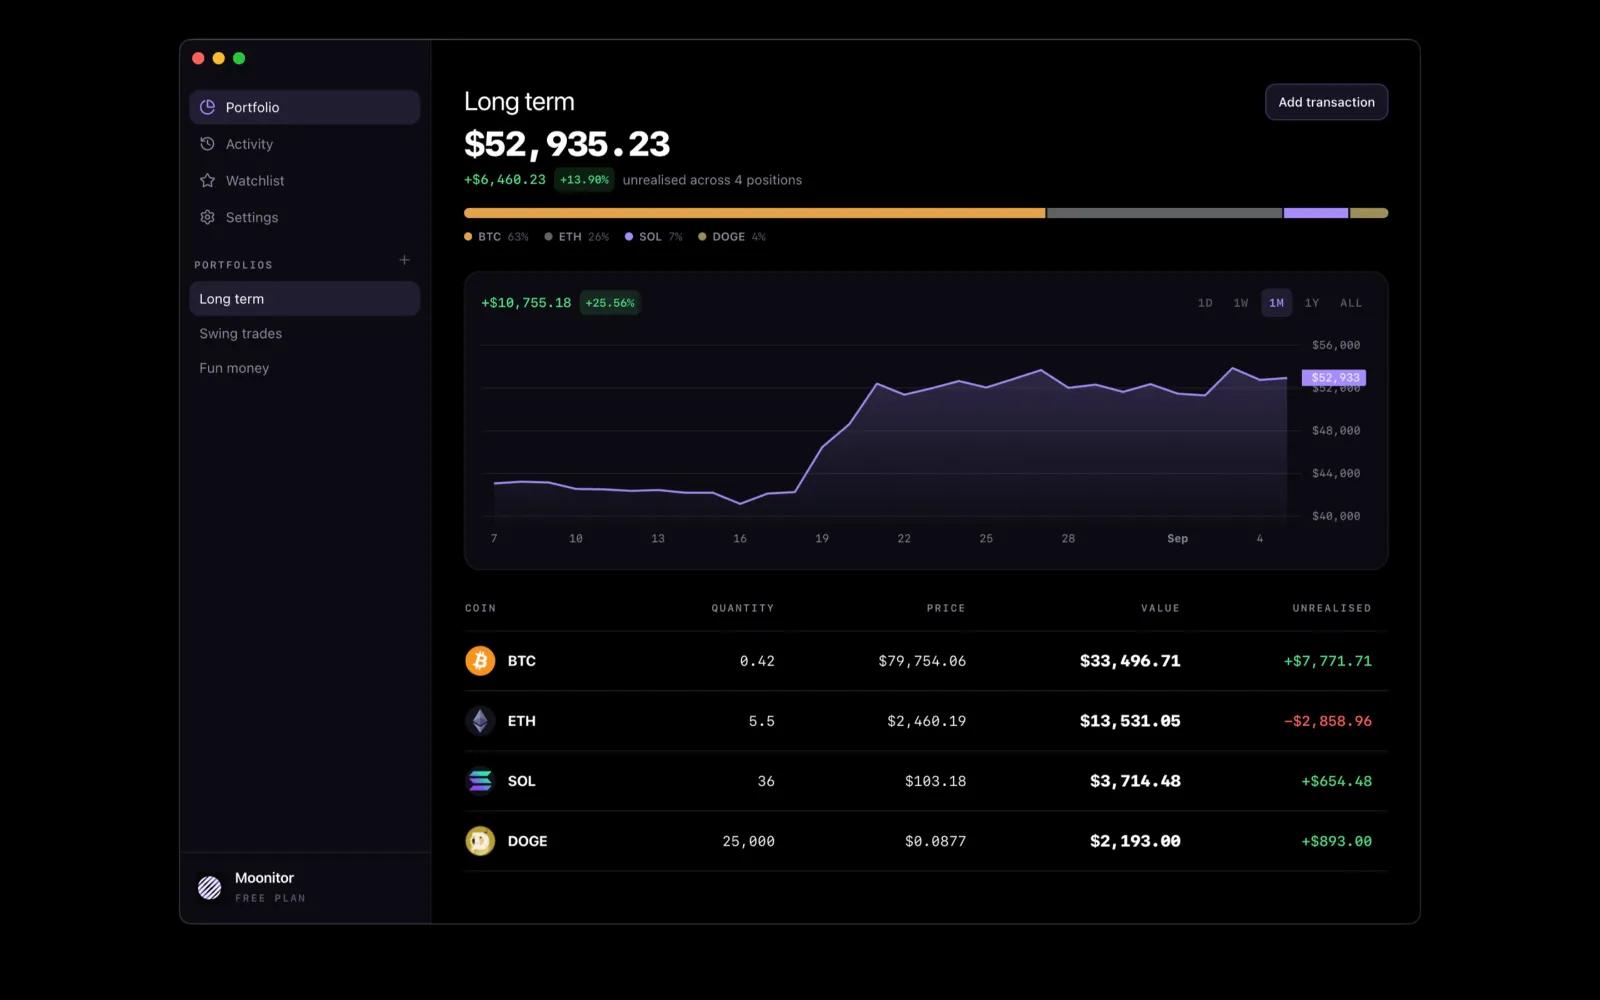Click the DOGE 4% legend entry

coord(732,237)
